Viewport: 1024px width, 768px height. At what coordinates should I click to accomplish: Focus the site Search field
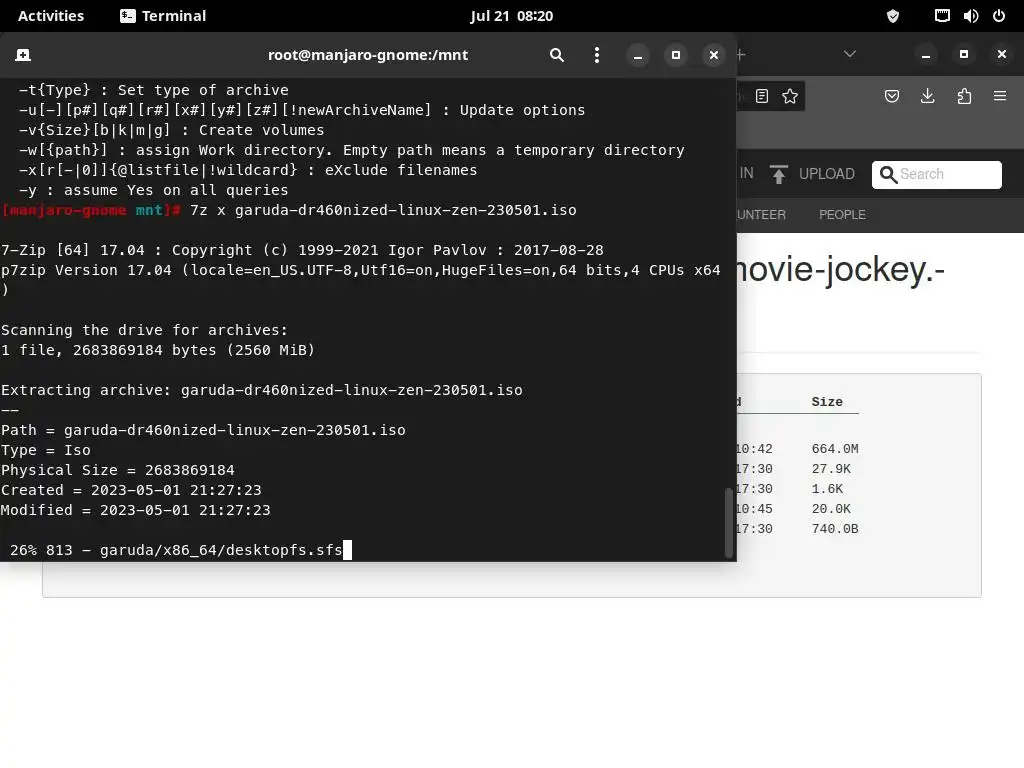pyautogui.click(x=936, y=174)
